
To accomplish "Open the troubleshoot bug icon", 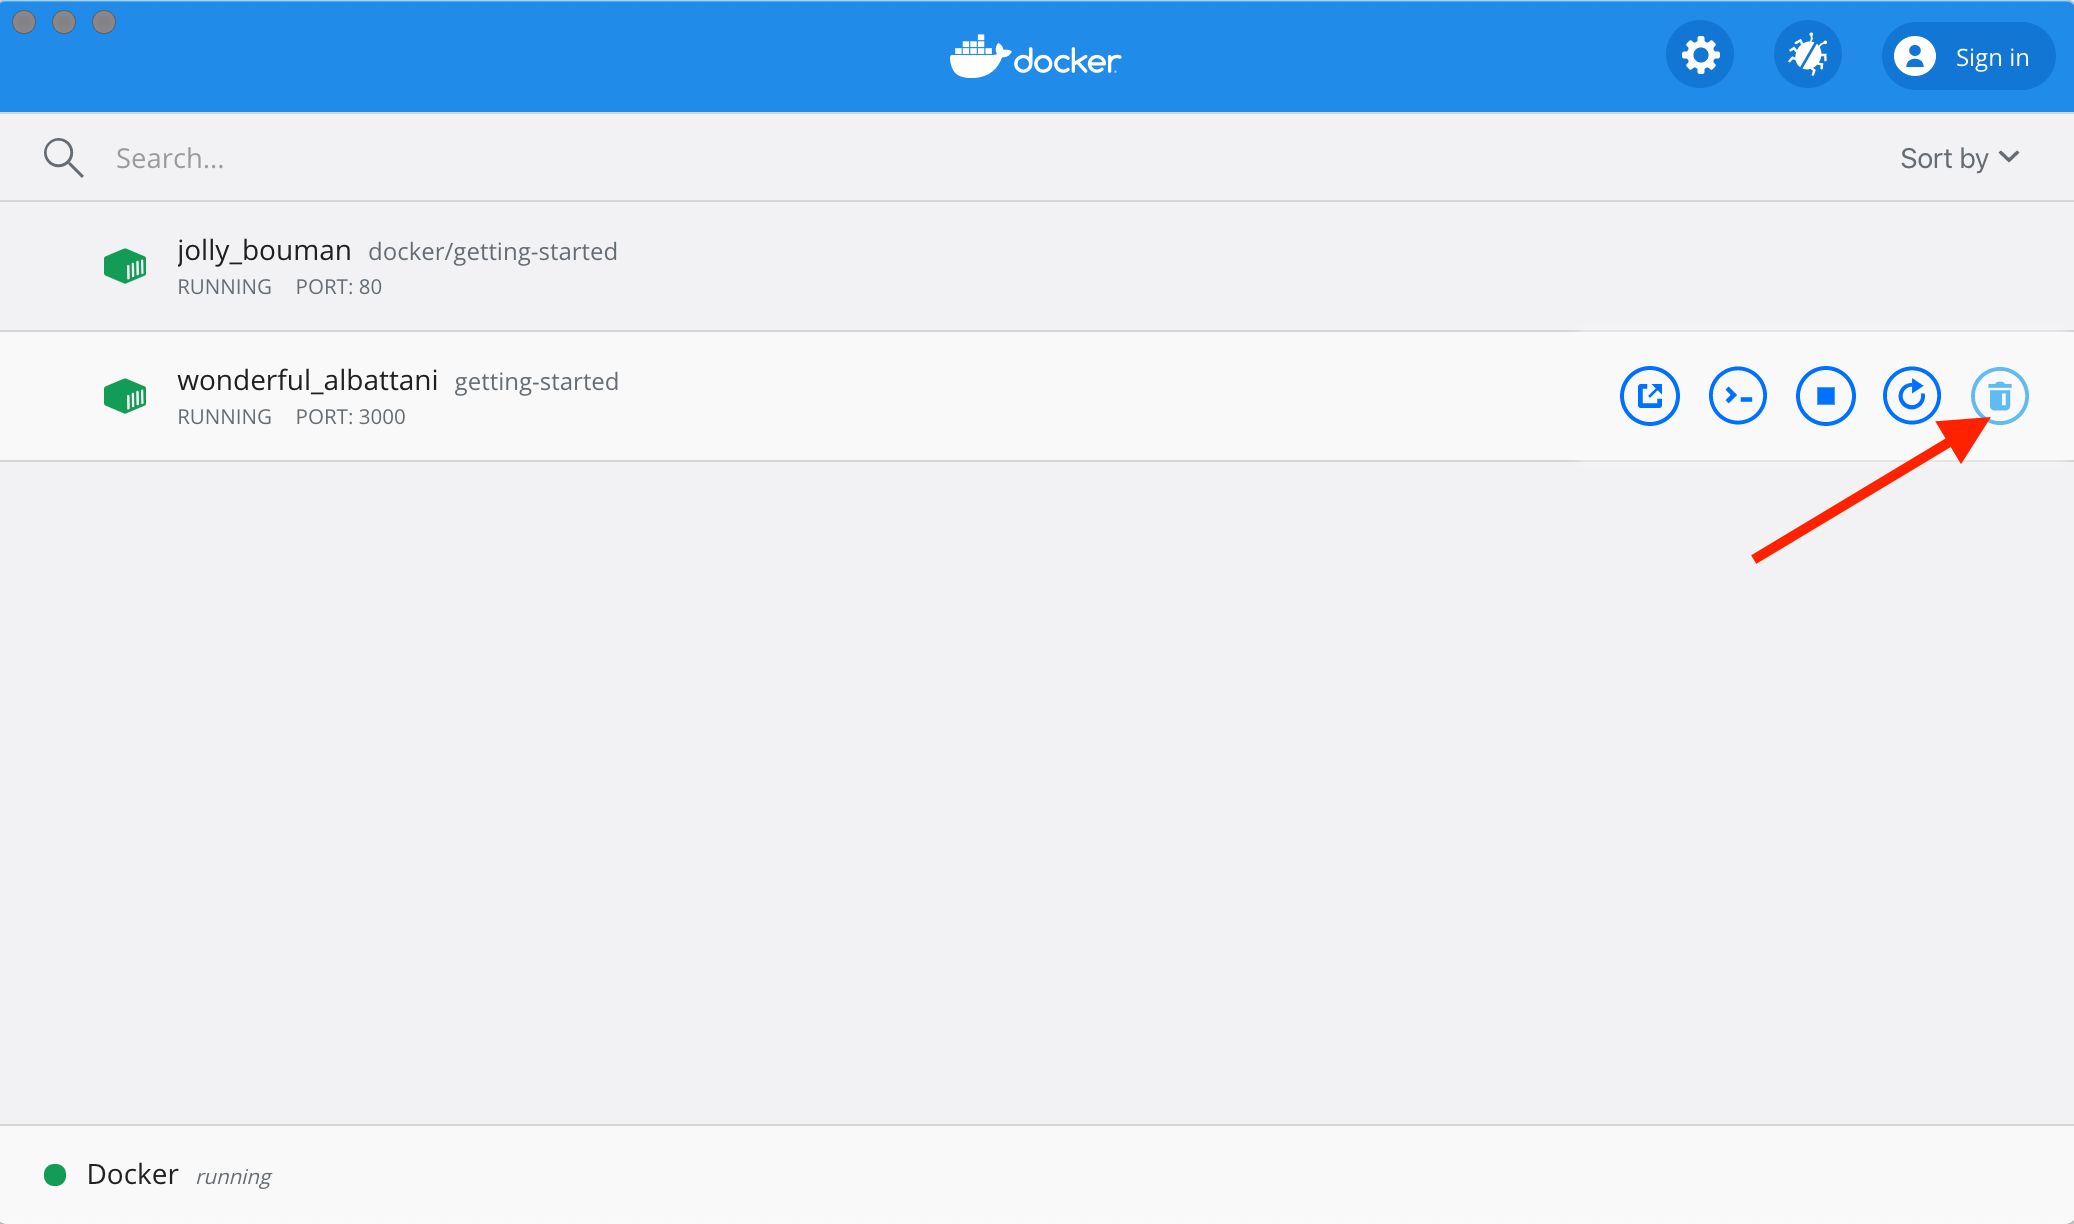I will (1808, 55).
